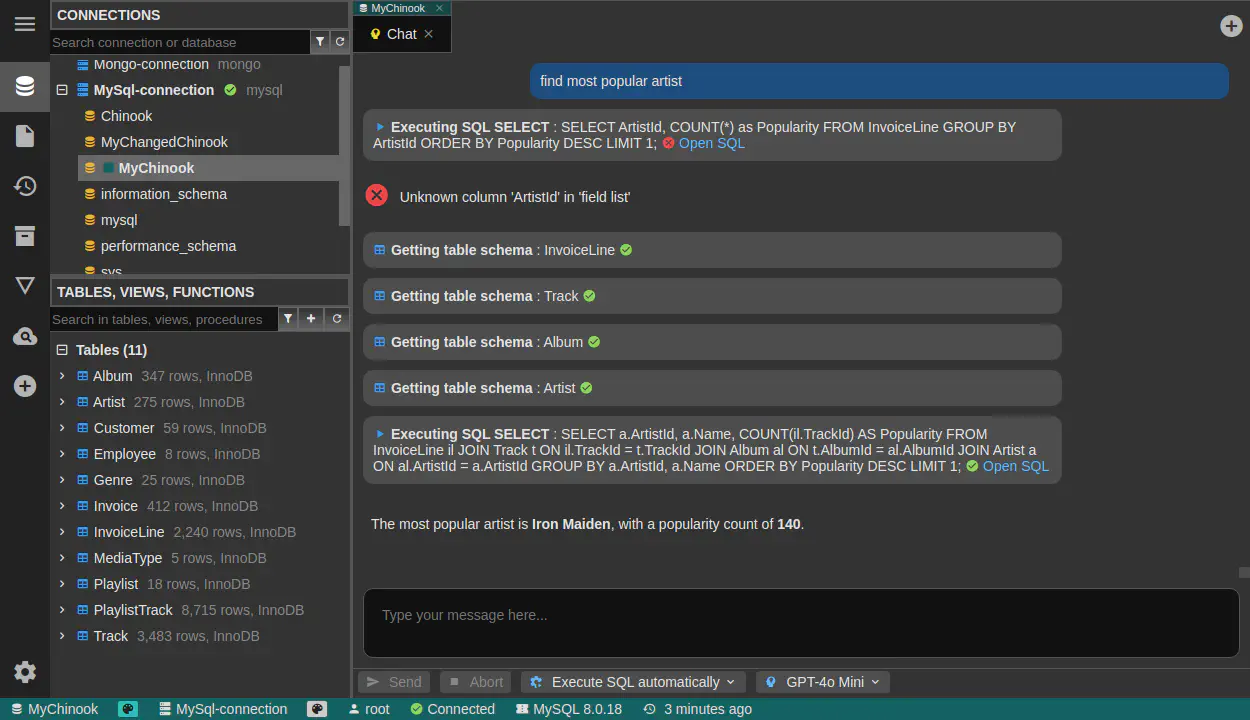Open the cloud account sidebar icon

[x=25, y=337]
